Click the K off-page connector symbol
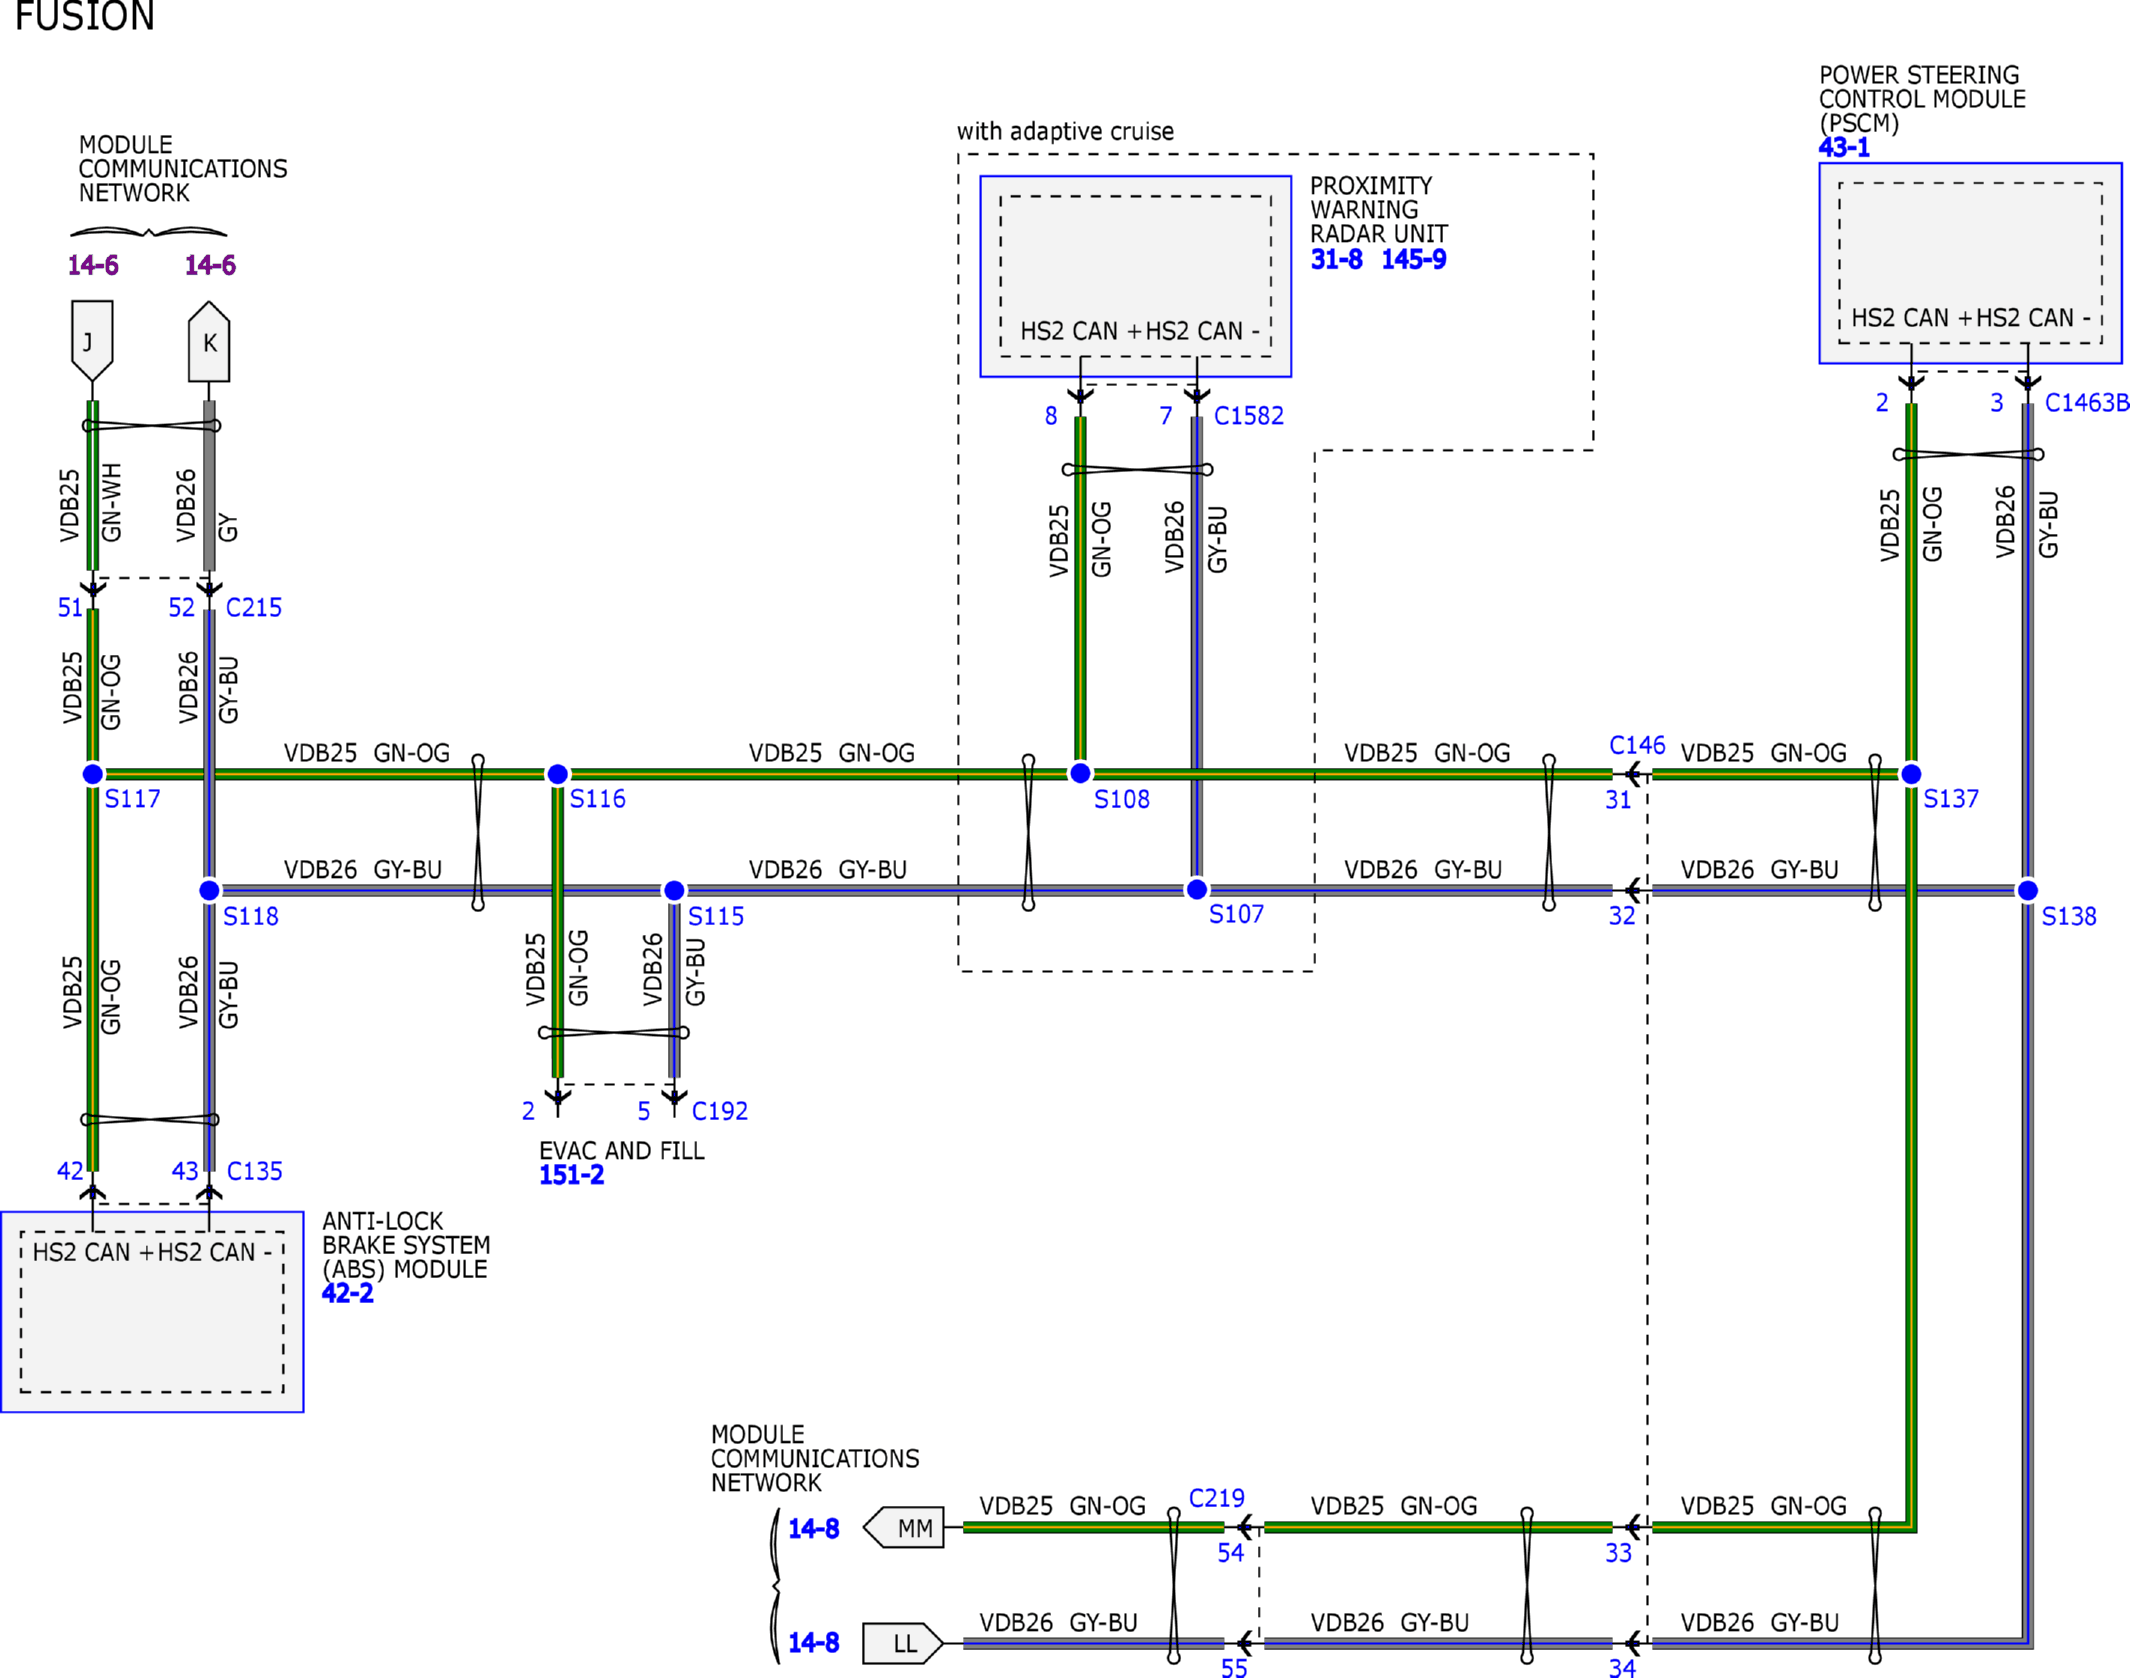 coord(209,341)
